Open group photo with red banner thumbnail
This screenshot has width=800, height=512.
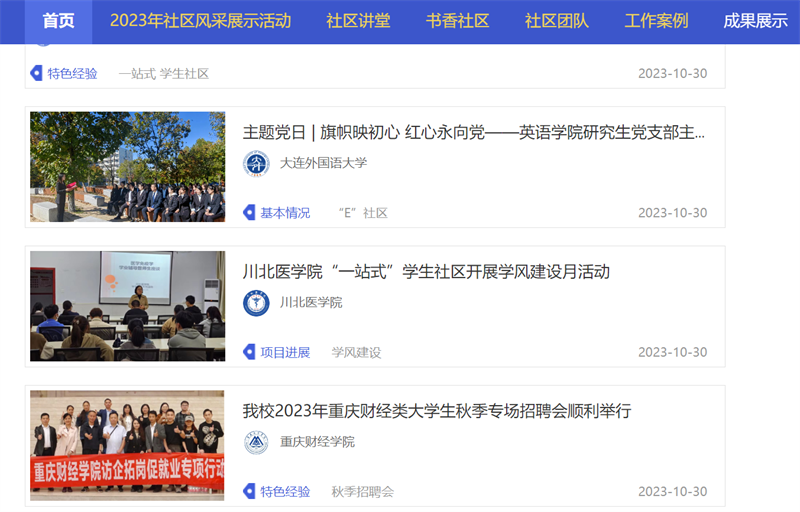click(x=127, y=445)
